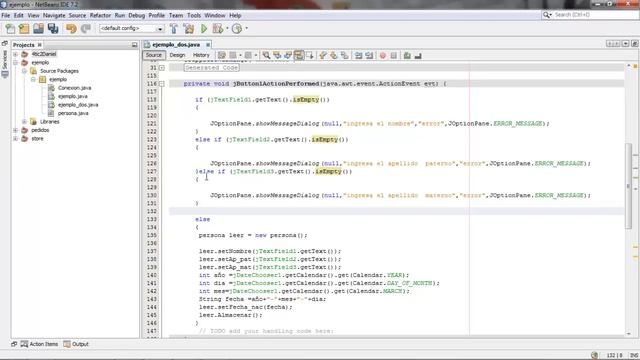Collapse the jButton1ActionPerformed method fold
The image size is (640, 360).
click(162, 84)
